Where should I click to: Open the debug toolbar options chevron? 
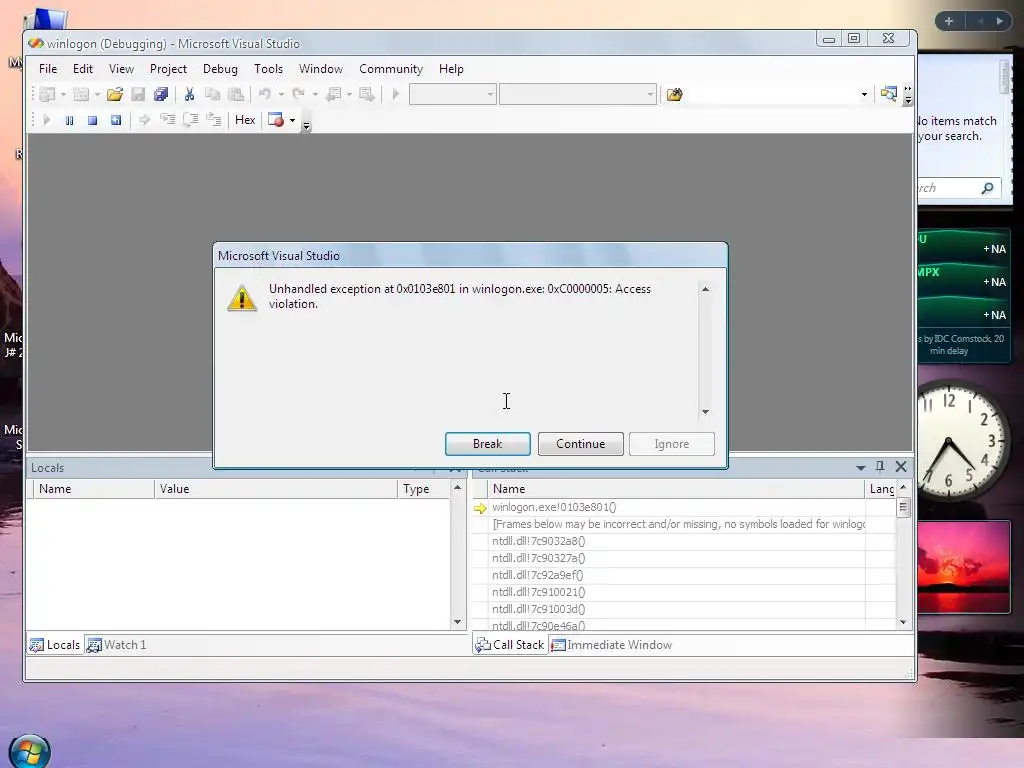pos(306,125)
